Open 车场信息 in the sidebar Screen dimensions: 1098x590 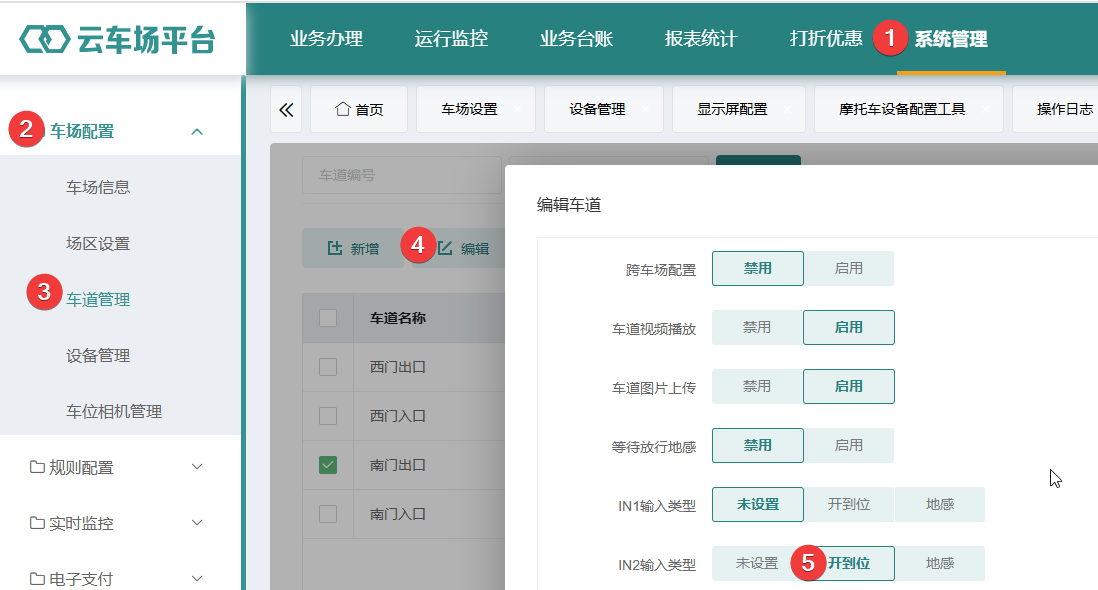point(98,187)
